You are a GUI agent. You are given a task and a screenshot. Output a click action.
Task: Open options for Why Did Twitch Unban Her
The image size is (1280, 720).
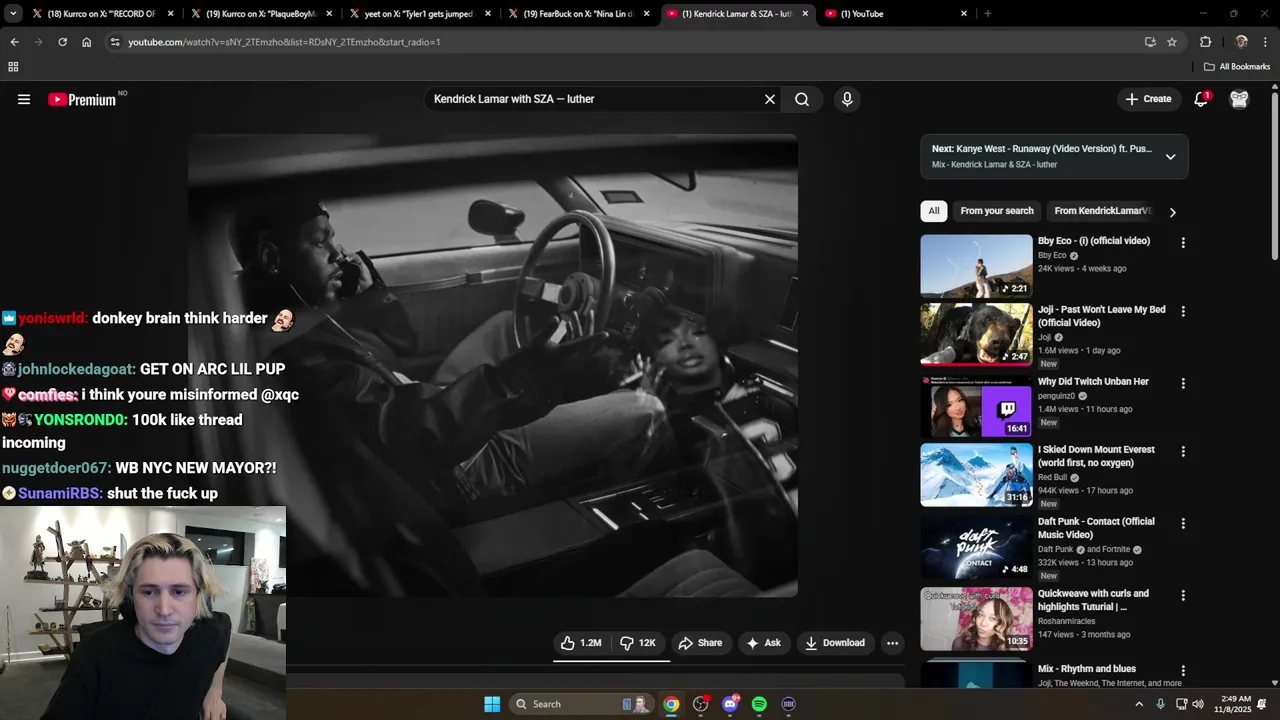[1183, 384]
